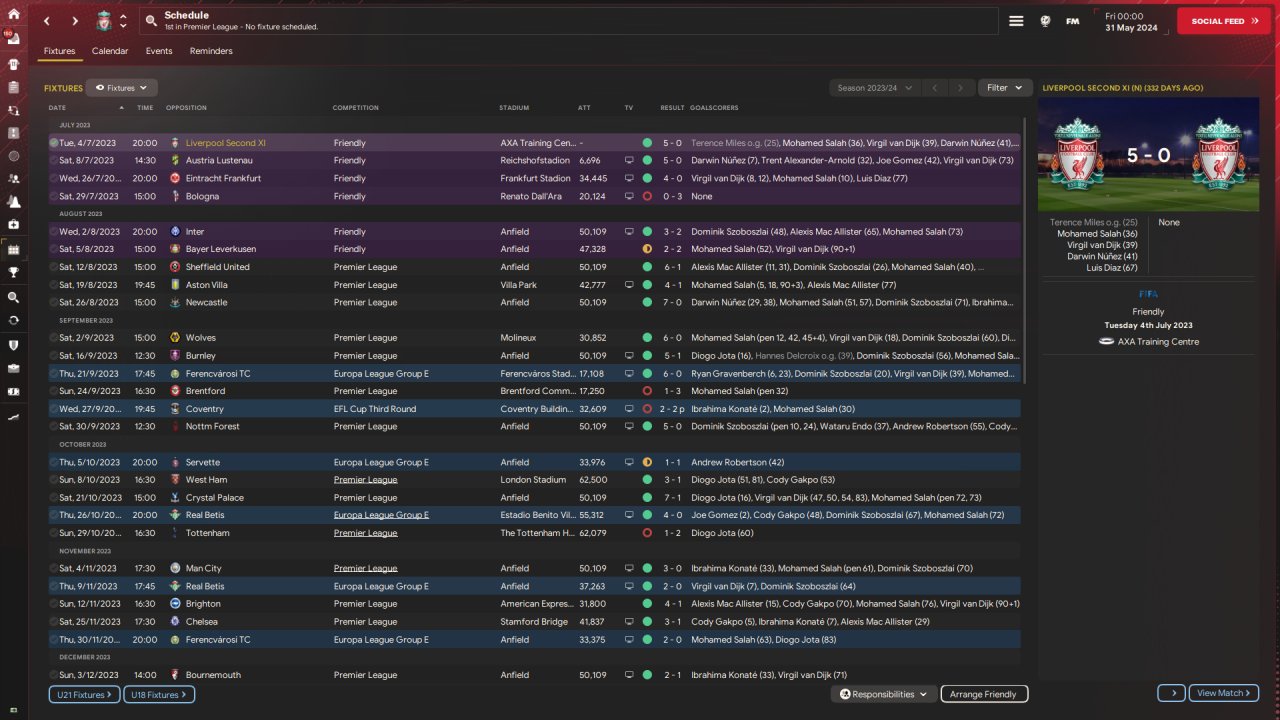The width and height of the screenshot is (1280, 720).
Task: Open Premier League link on West Ham row
Action: tap(365, 480)
